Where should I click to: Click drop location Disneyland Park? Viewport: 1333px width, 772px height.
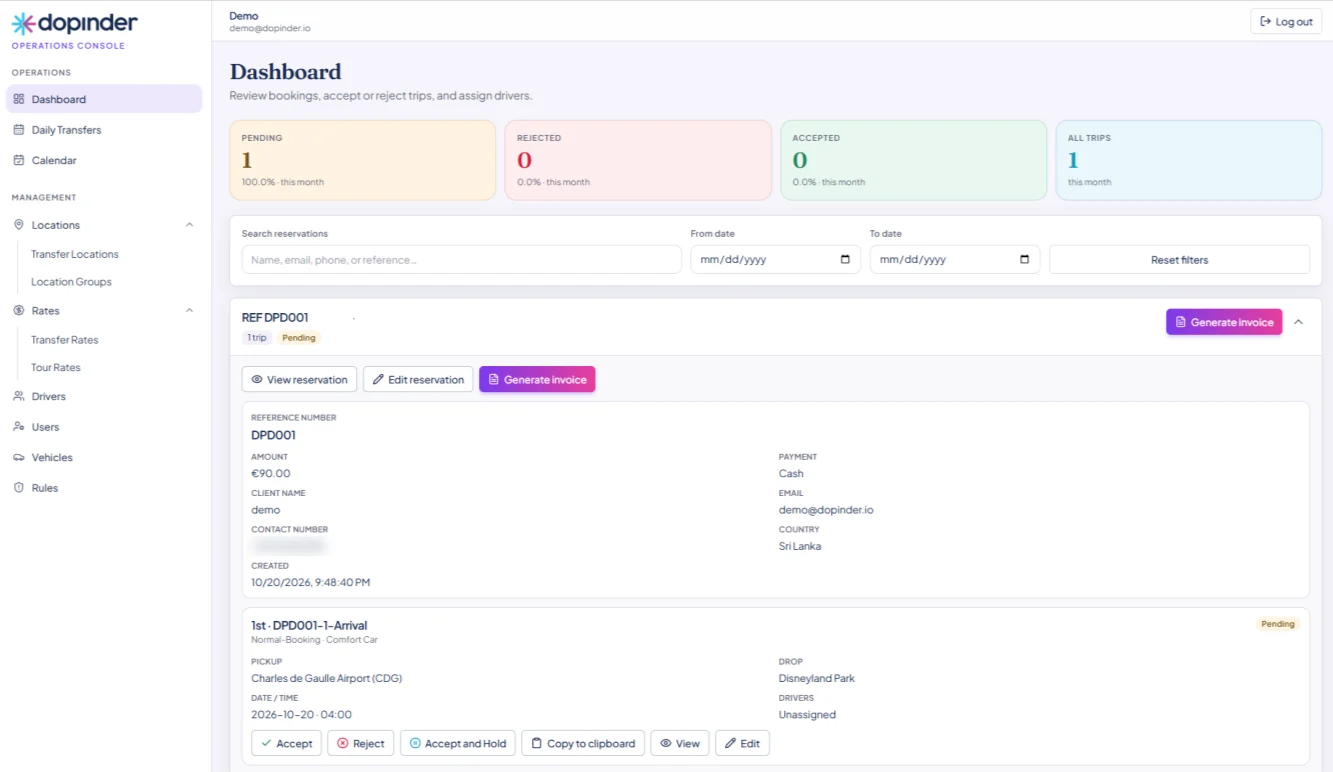click(817, 679)
